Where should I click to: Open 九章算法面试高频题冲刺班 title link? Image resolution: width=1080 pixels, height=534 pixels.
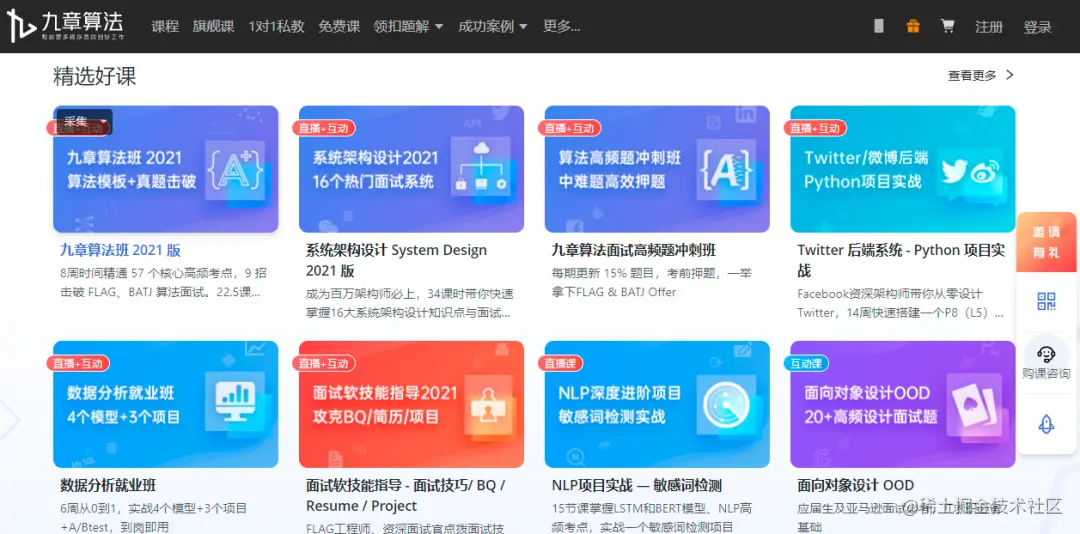coord(634,250)
